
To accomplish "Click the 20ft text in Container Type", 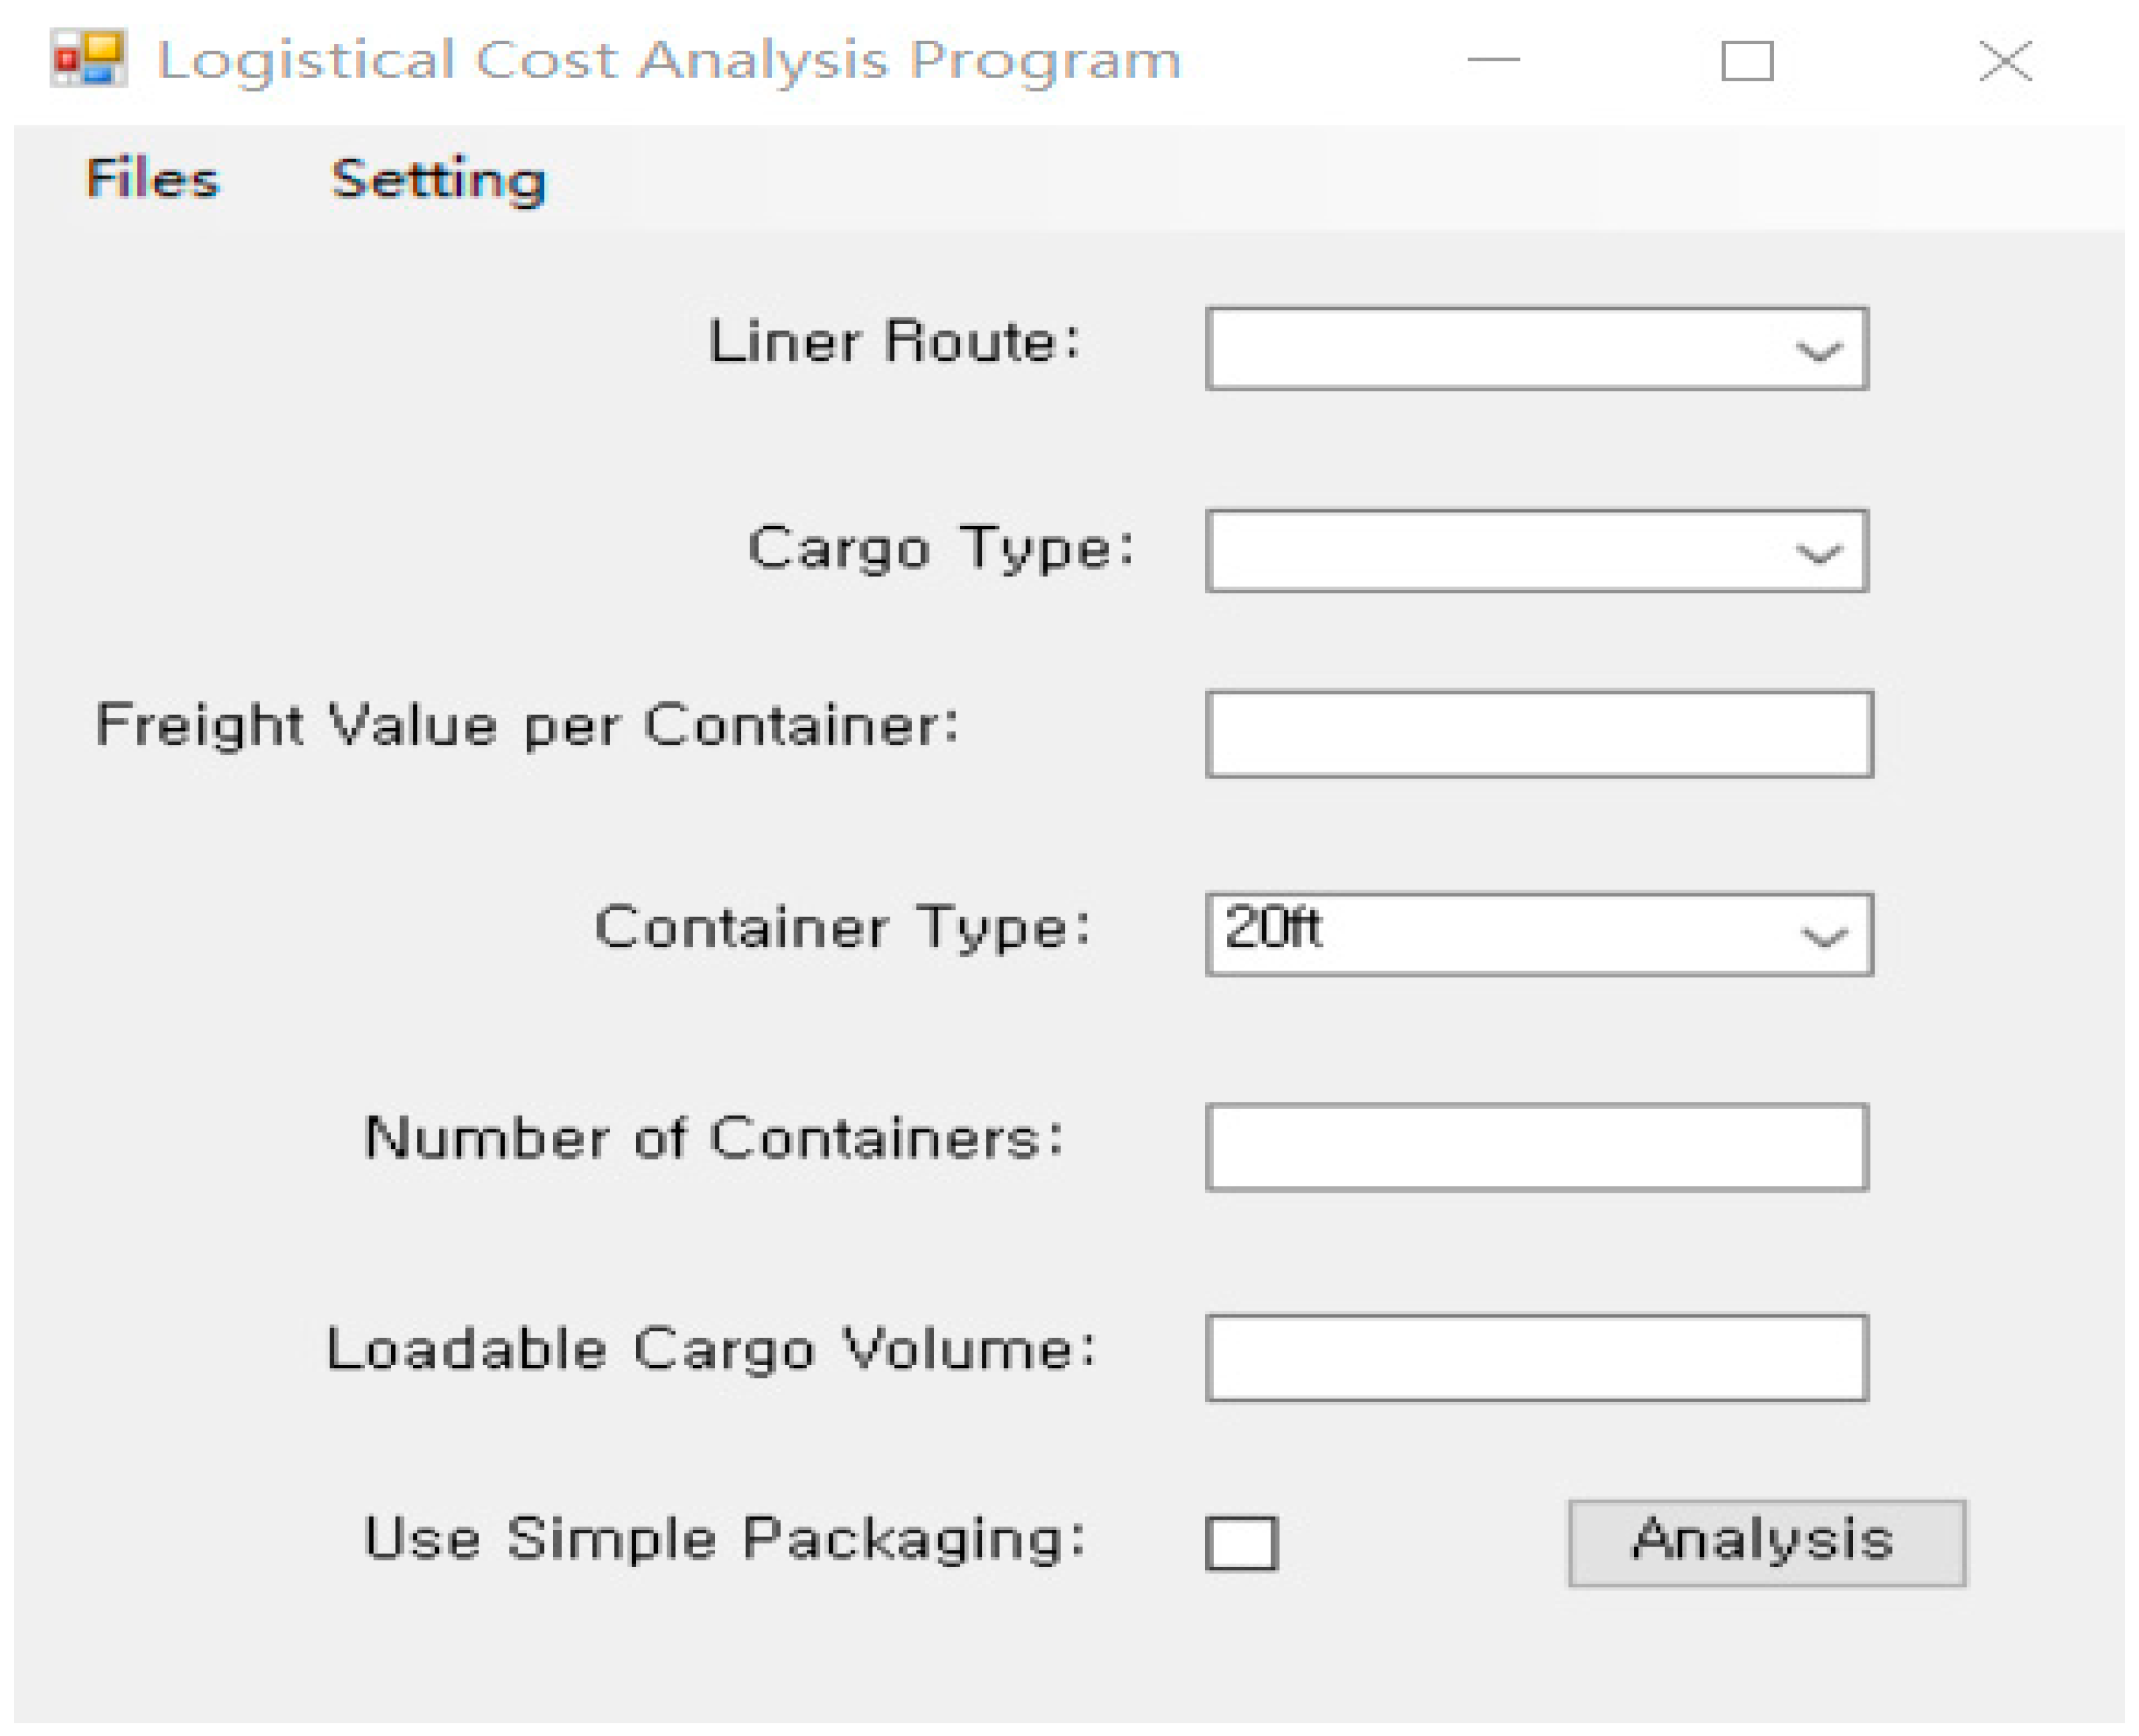I will [x=1273, y=927].
